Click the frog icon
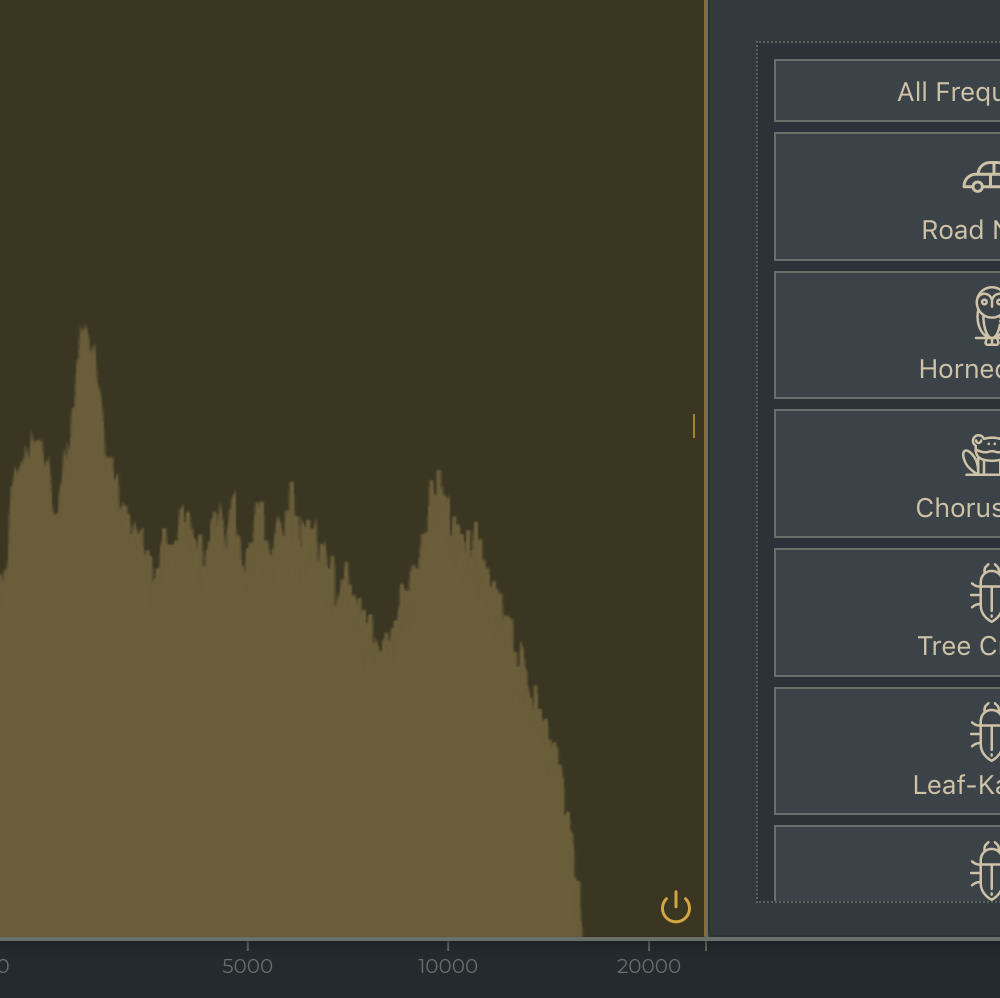The image size is (1000, 998). coord(982,455)
